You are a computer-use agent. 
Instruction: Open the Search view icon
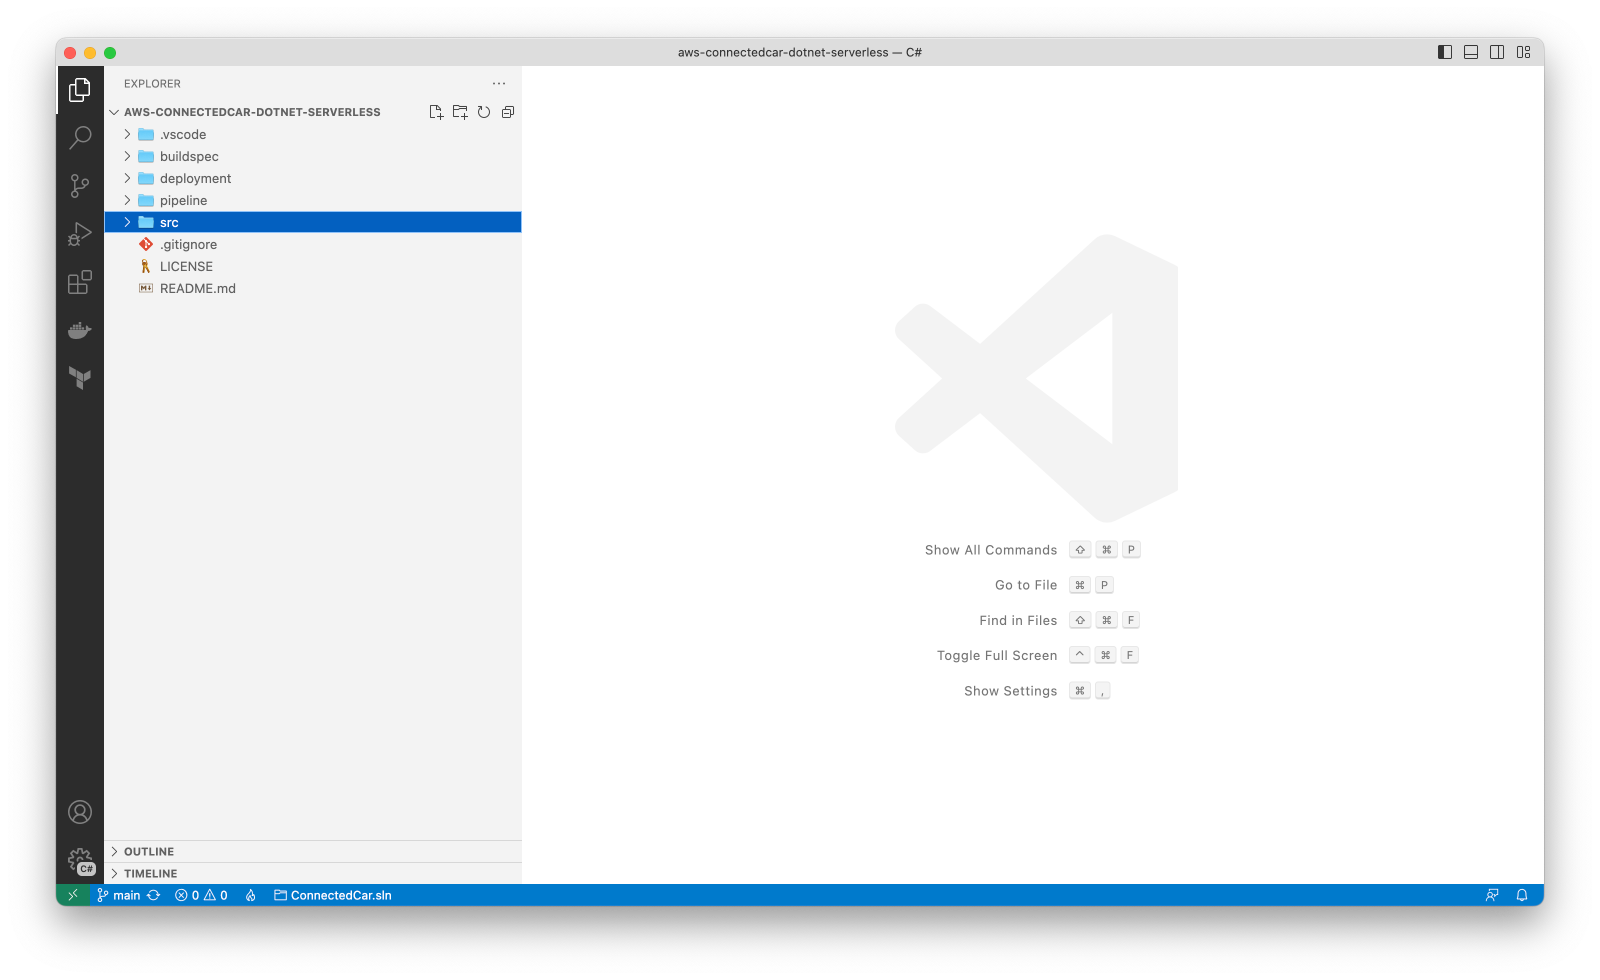[x=80, y=137]
